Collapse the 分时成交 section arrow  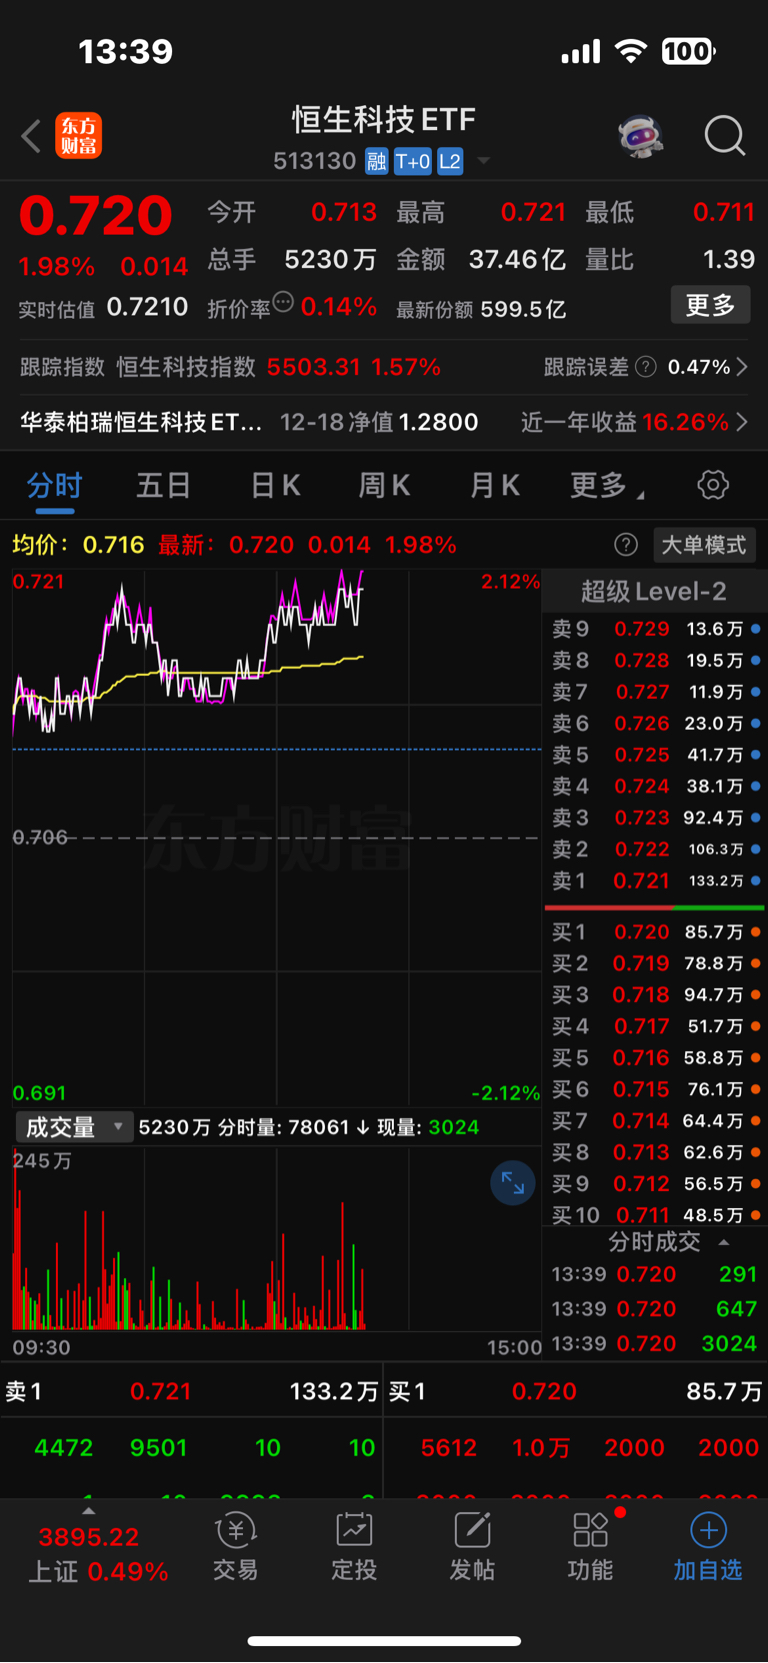pyautogui.click(x=724, y=1242)
